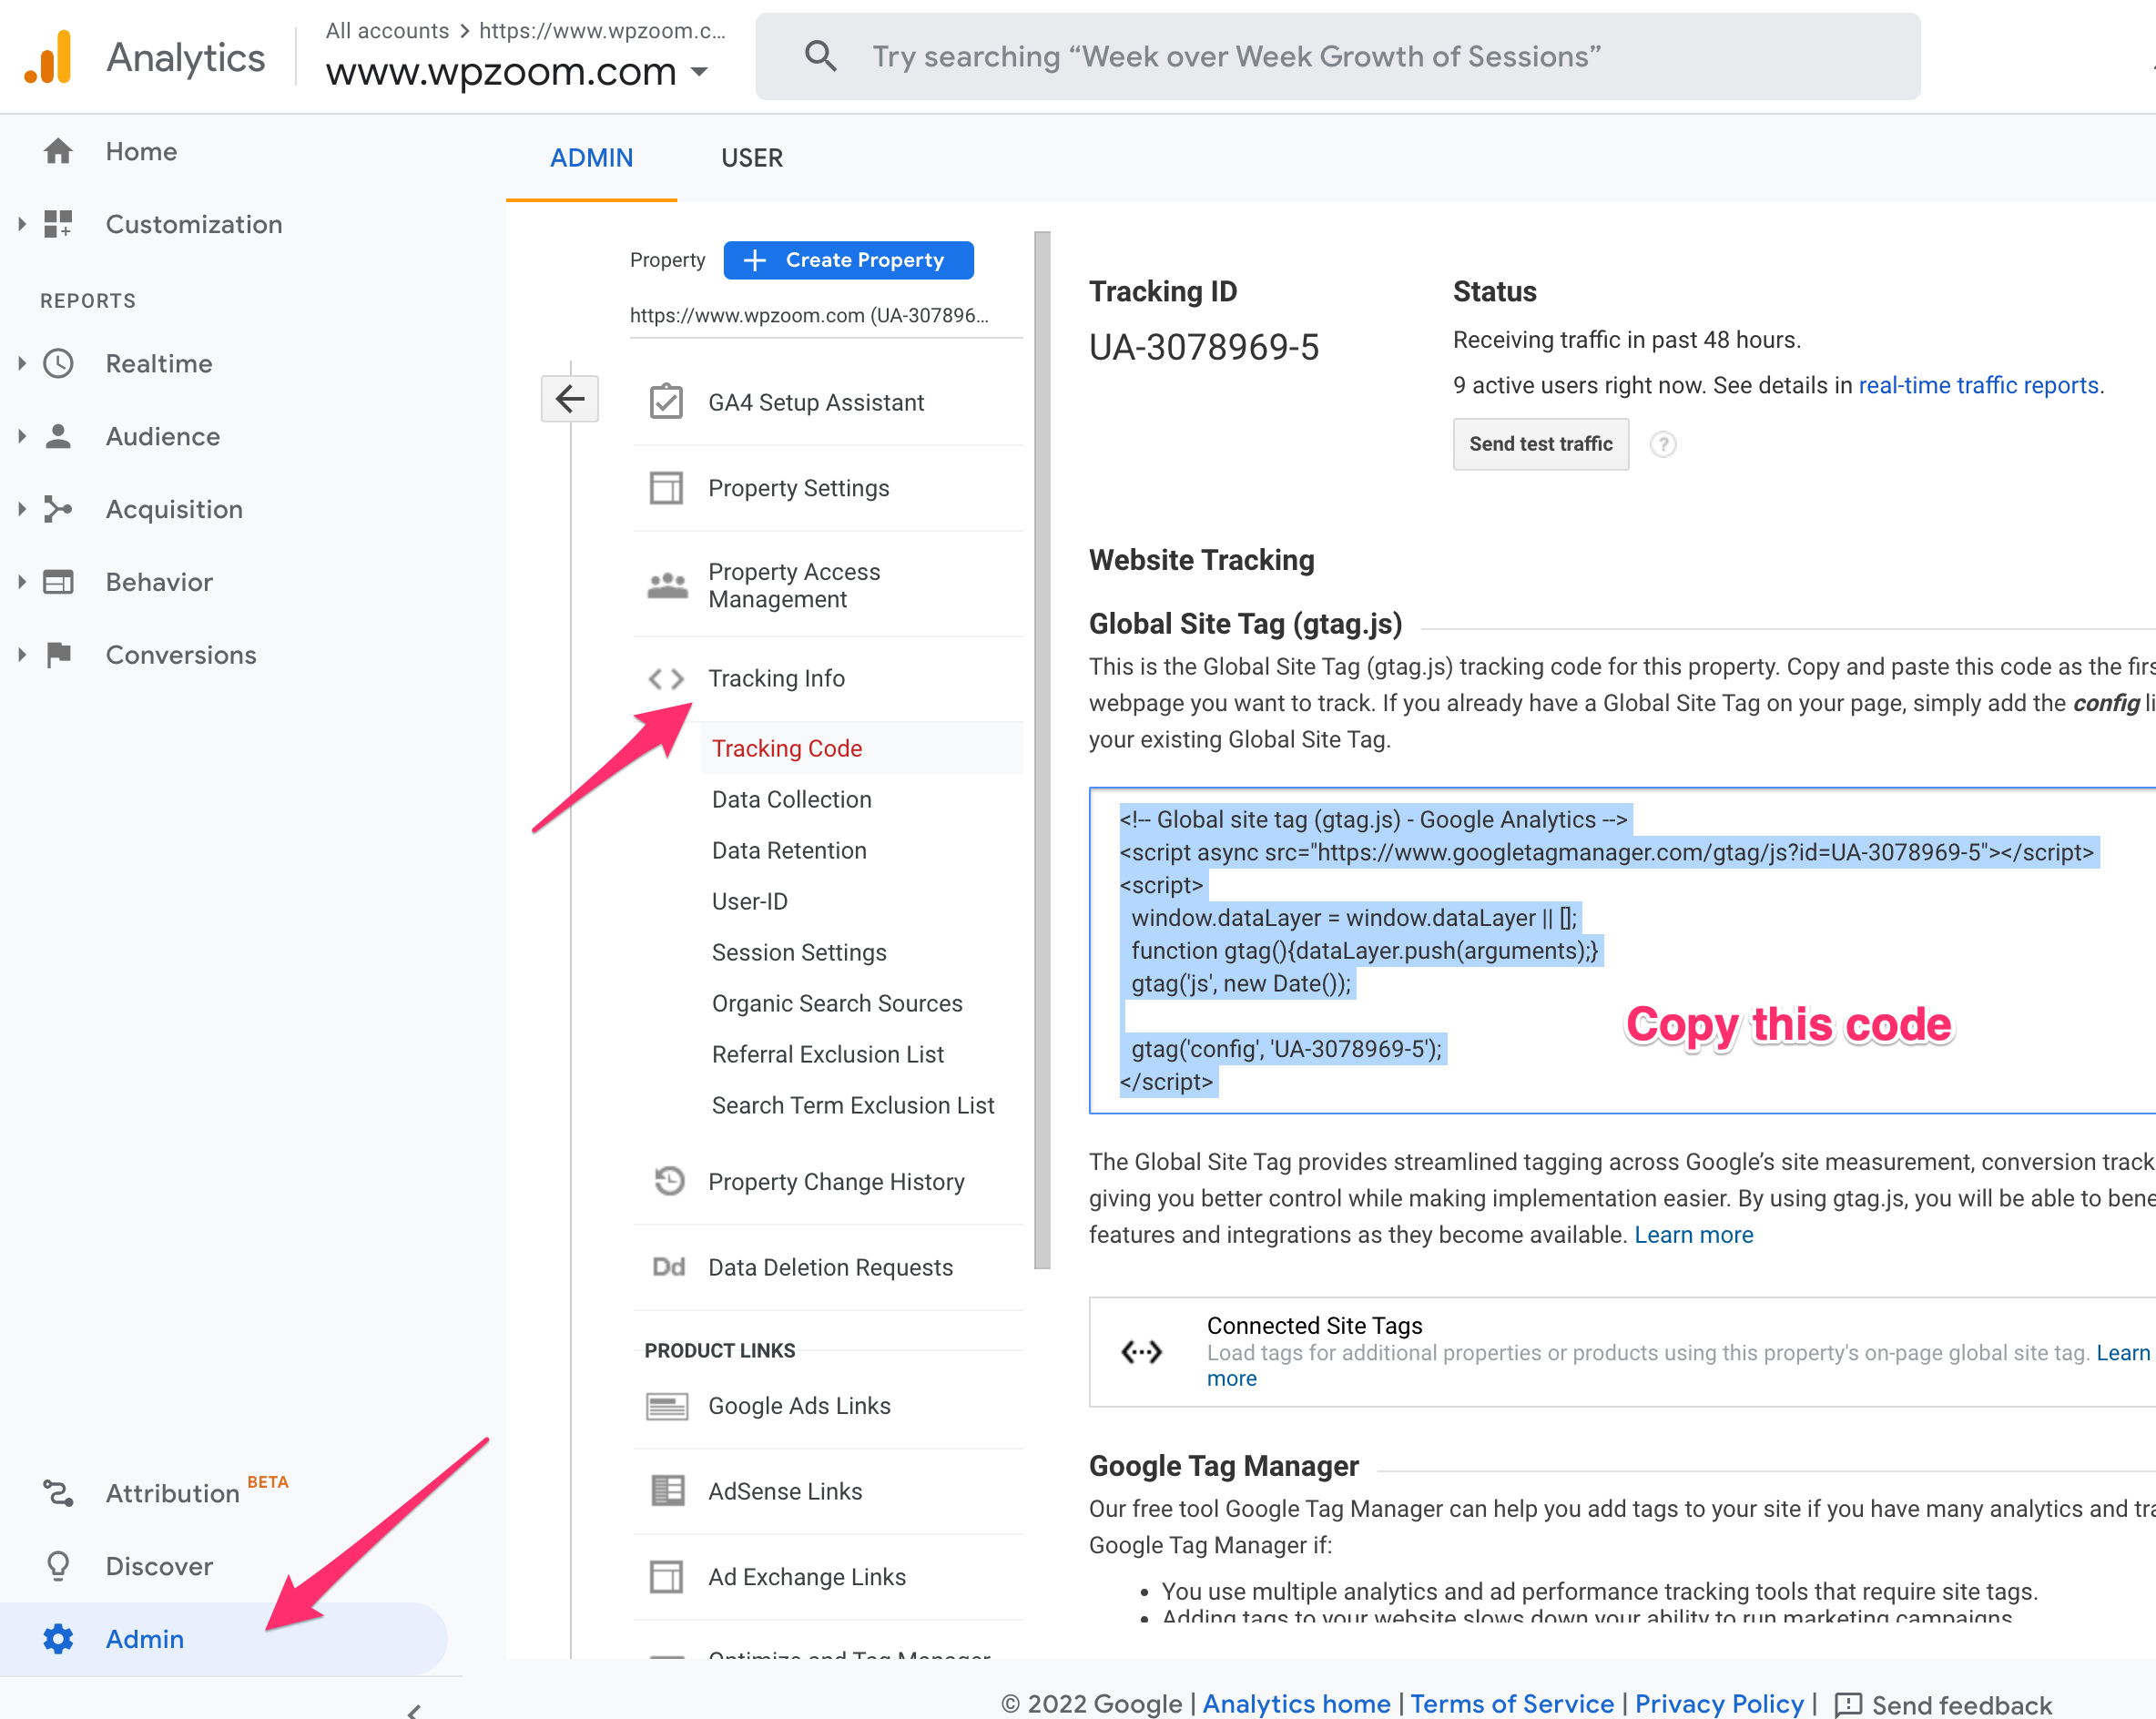
Task: Expand the Realtime reports arrow
Action: coord(21,363)
